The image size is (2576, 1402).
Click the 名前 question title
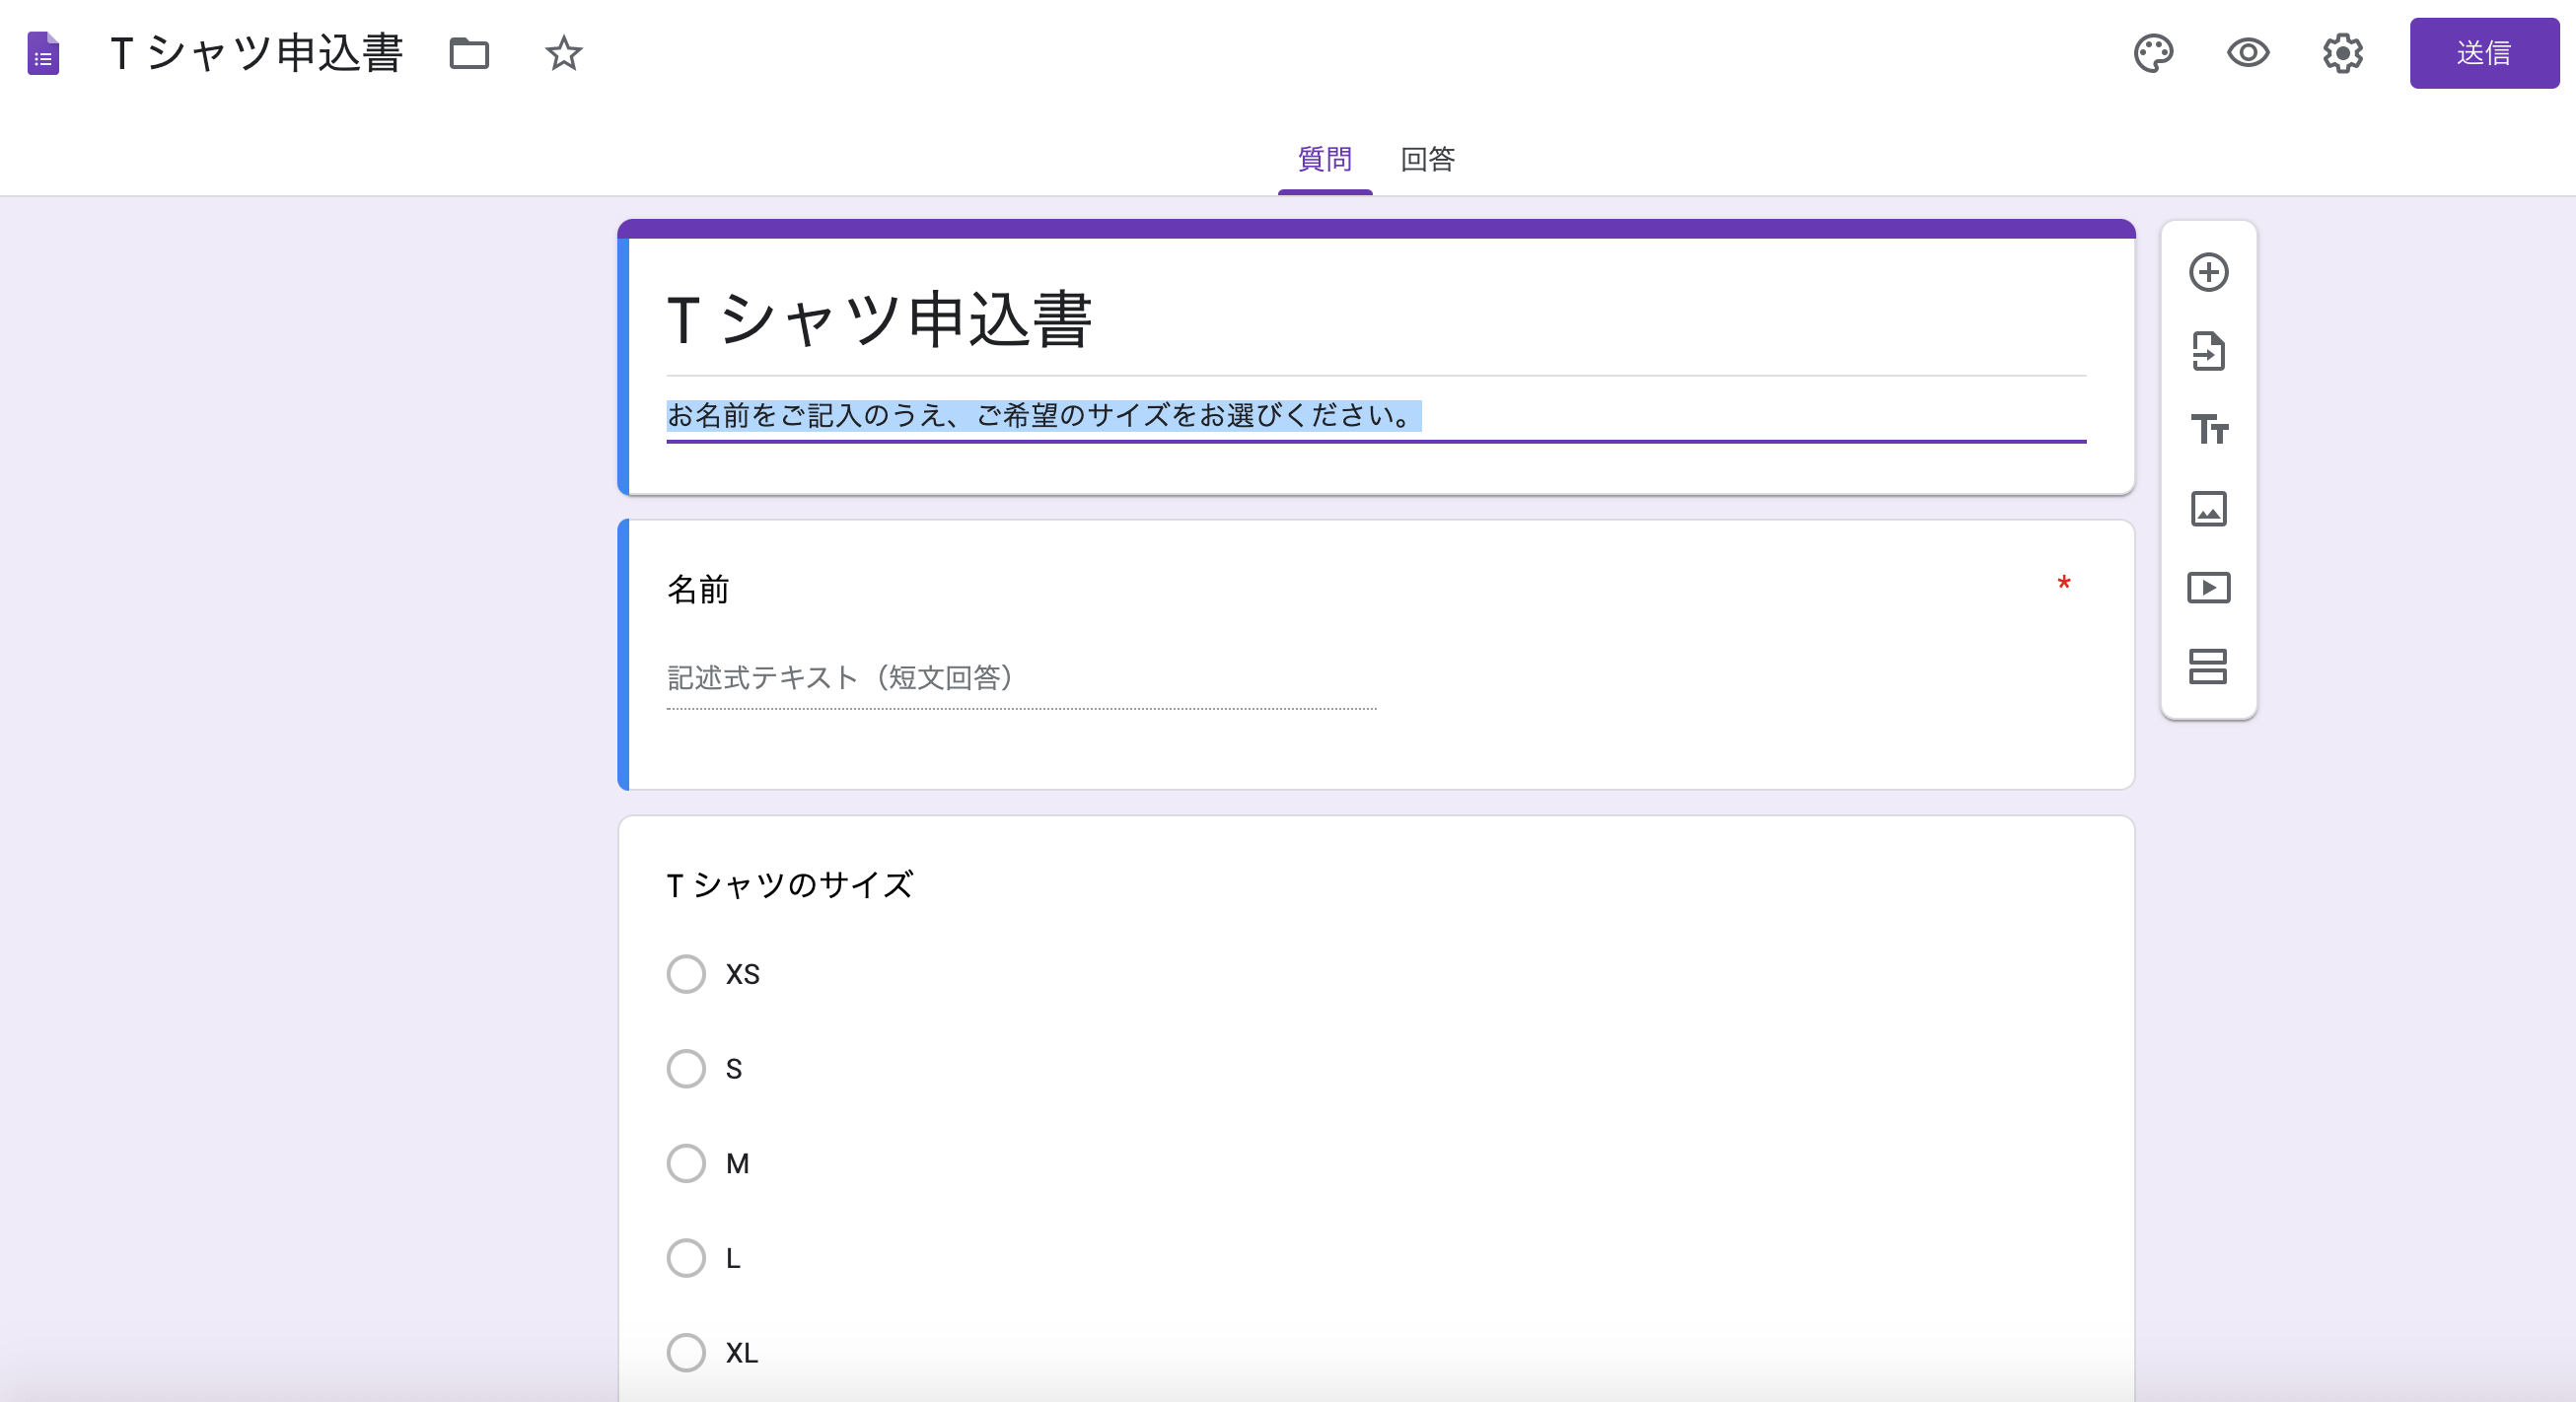[x=698, y=589]
